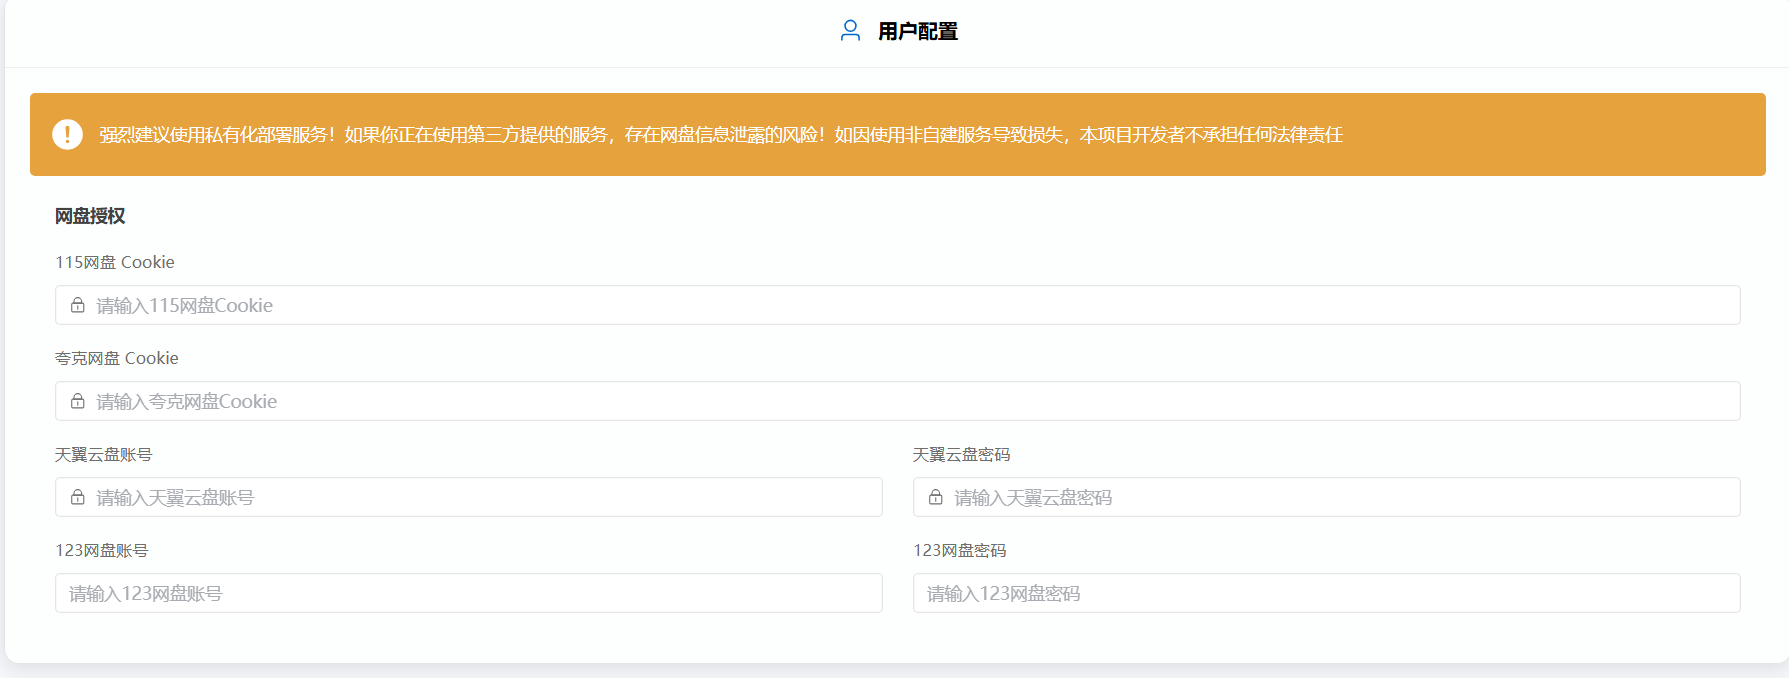
Task: Click the 天翼云盘账号 label
Action: click(104, 454)
